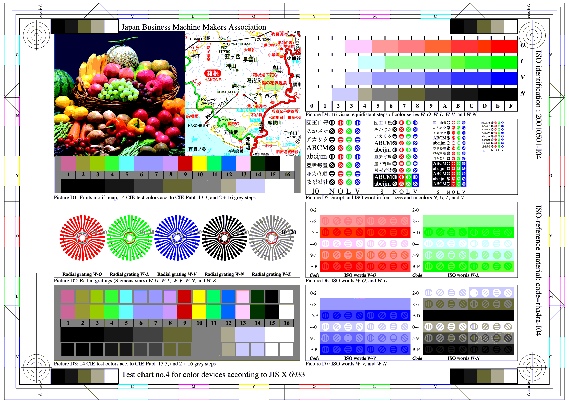
Task: Pick the yellow swatch below the fruit photo
Action: coord(199,163)
